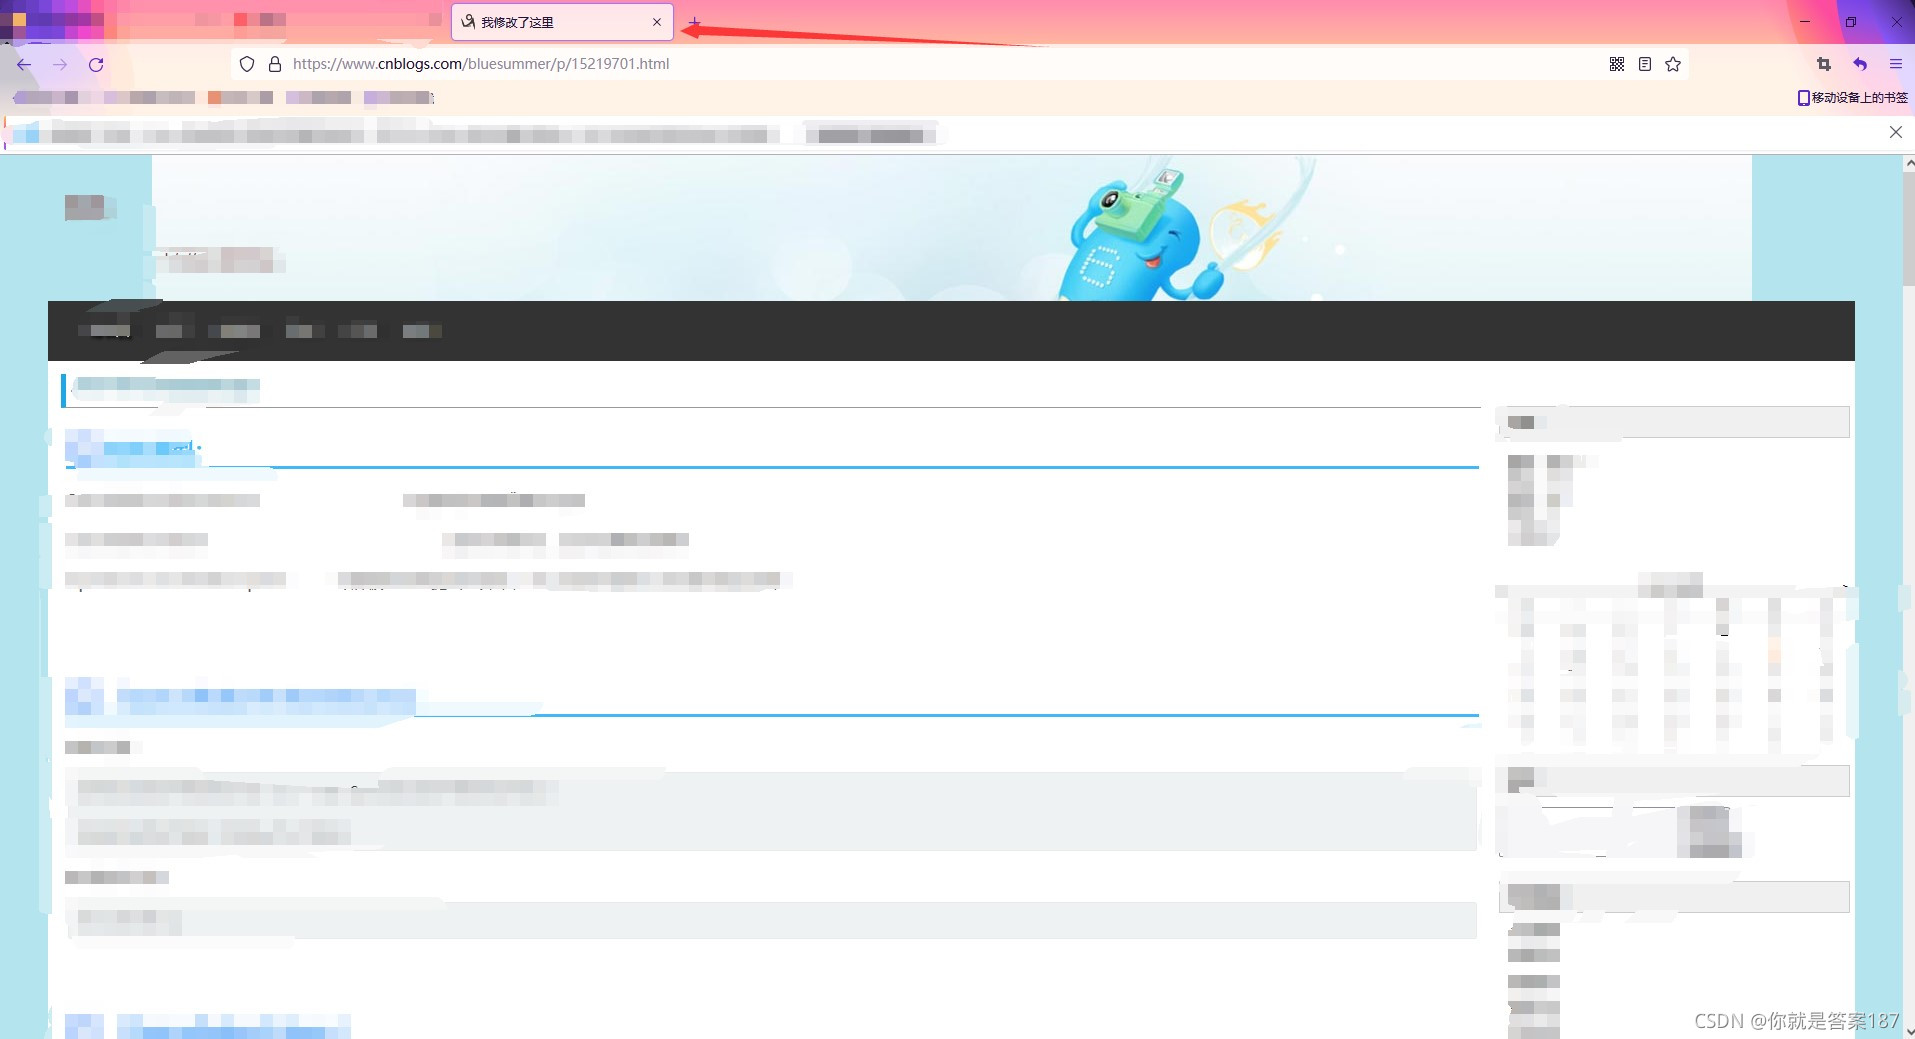
Task: Close the 我修改了这里 tab
Action: [657, 22]
